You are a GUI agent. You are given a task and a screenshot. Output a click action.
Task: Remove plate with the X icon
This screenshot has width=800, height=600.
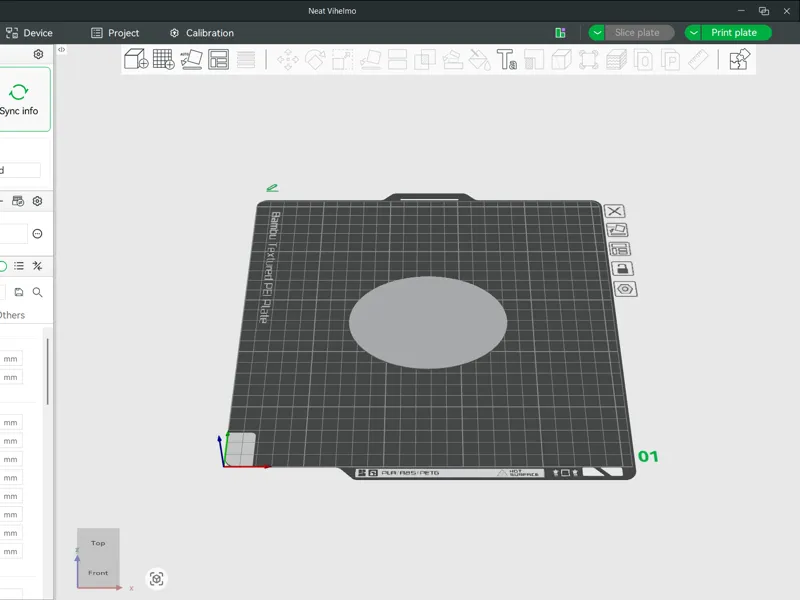(615, 211)
